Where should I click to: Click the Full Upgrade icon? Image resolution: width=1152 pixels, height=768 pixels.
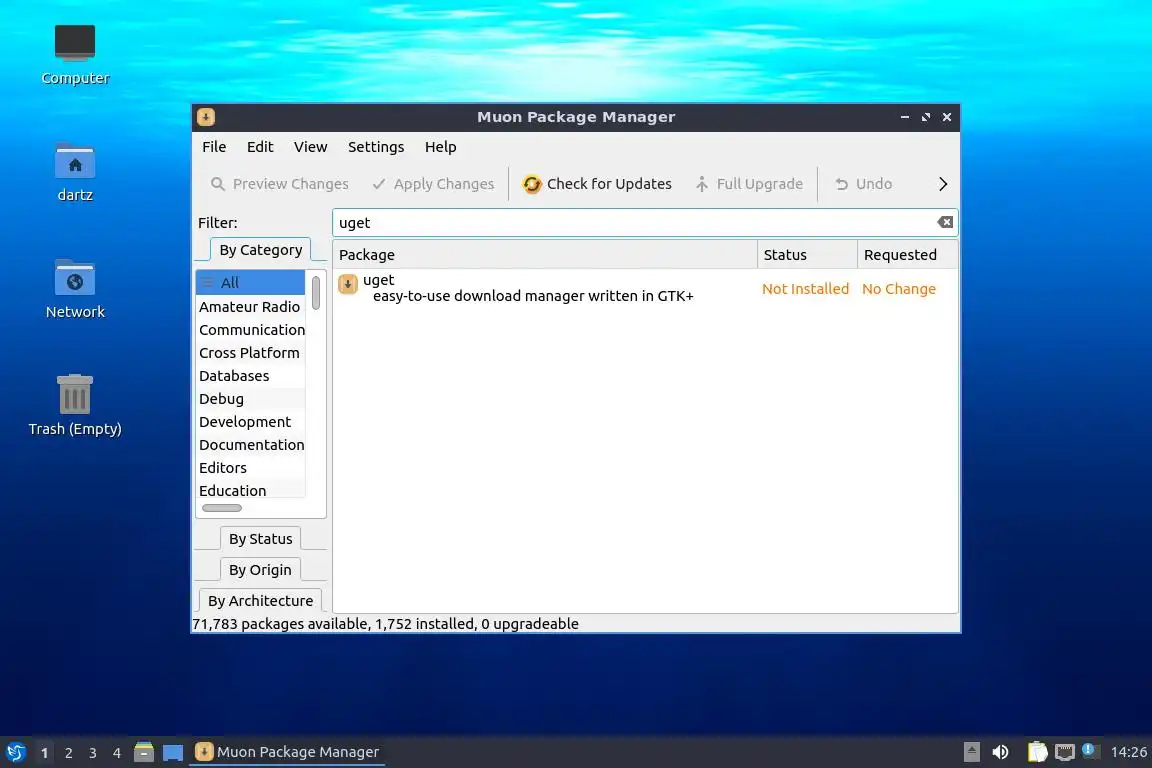click(x=702, y=184)
